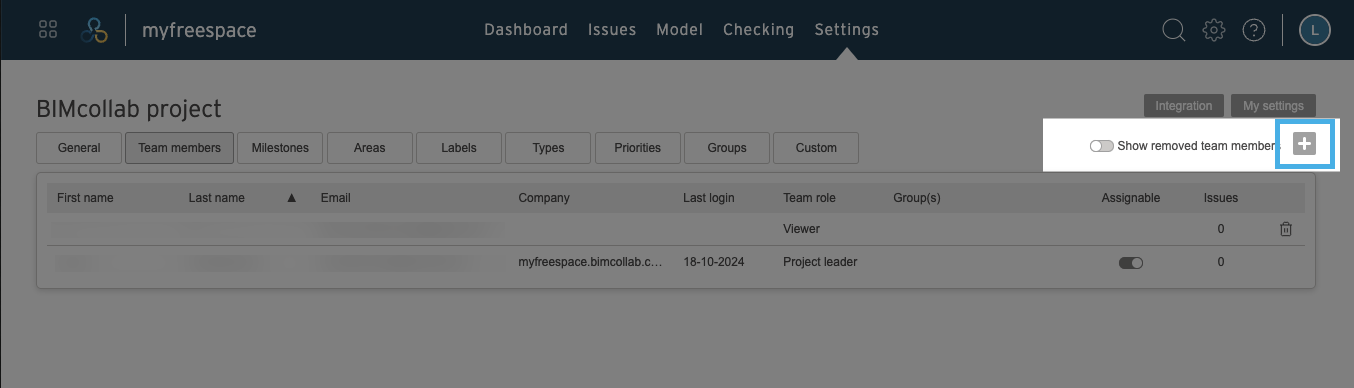The height and width of the screenshot is (388, 1354).
Task: Toggle Show removed team members switch
Action: pos(1102,146)
